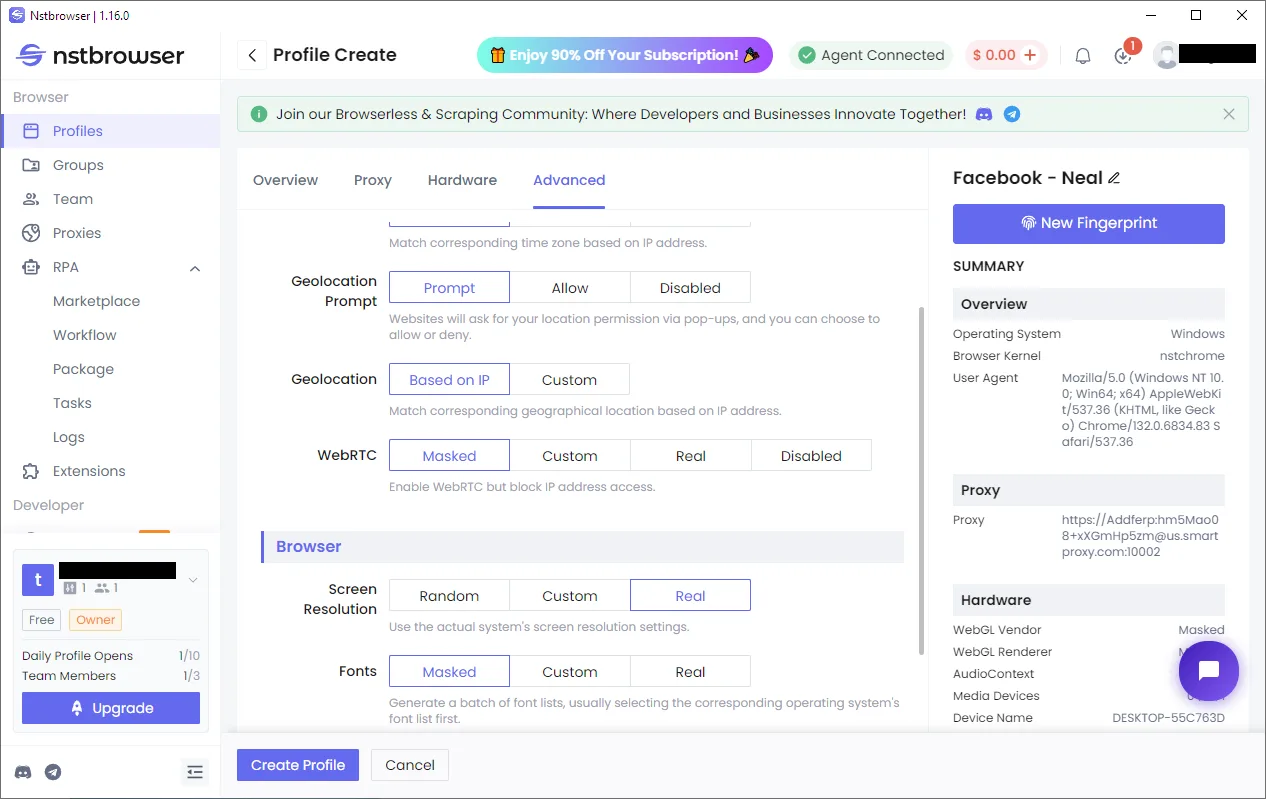The image size is (1266, 799).
Task: Open Extensions in the sidebar
Action: pyautogui.click(x=110, y=471)
